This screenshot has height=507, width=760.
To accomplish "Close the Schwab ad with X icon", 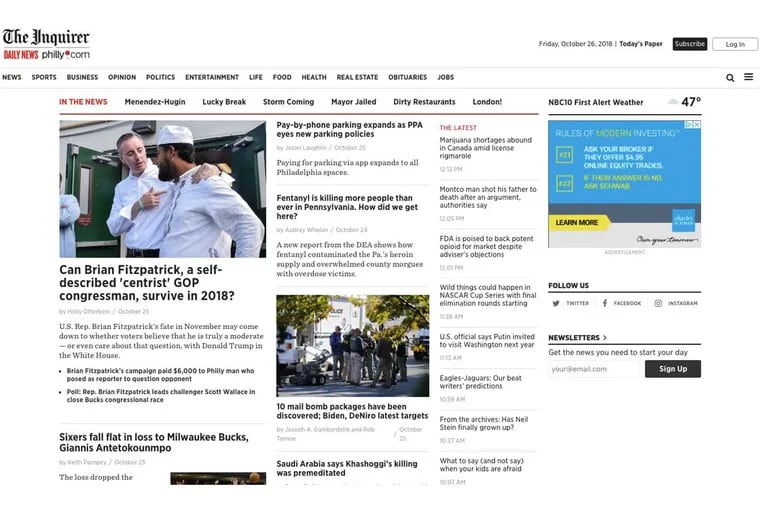I will point(696,125).
